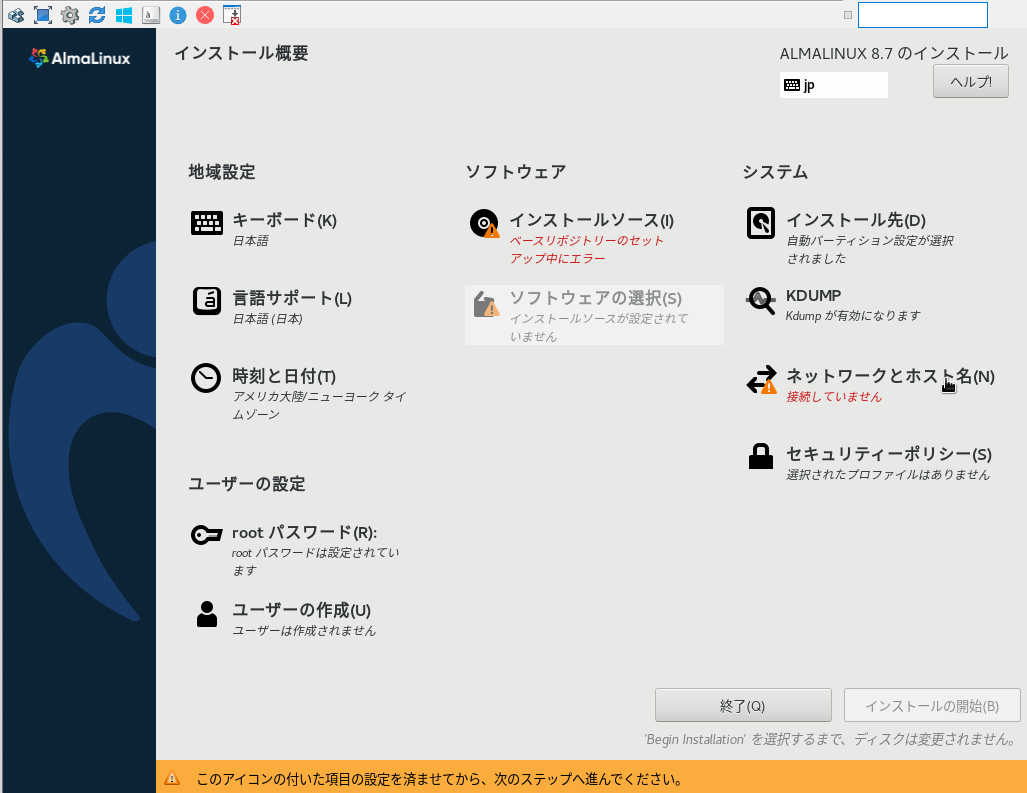The width and height of the screenshot is (1027, 793).
Task: Click the インストール概要 heading
Action: pos(241,53)
